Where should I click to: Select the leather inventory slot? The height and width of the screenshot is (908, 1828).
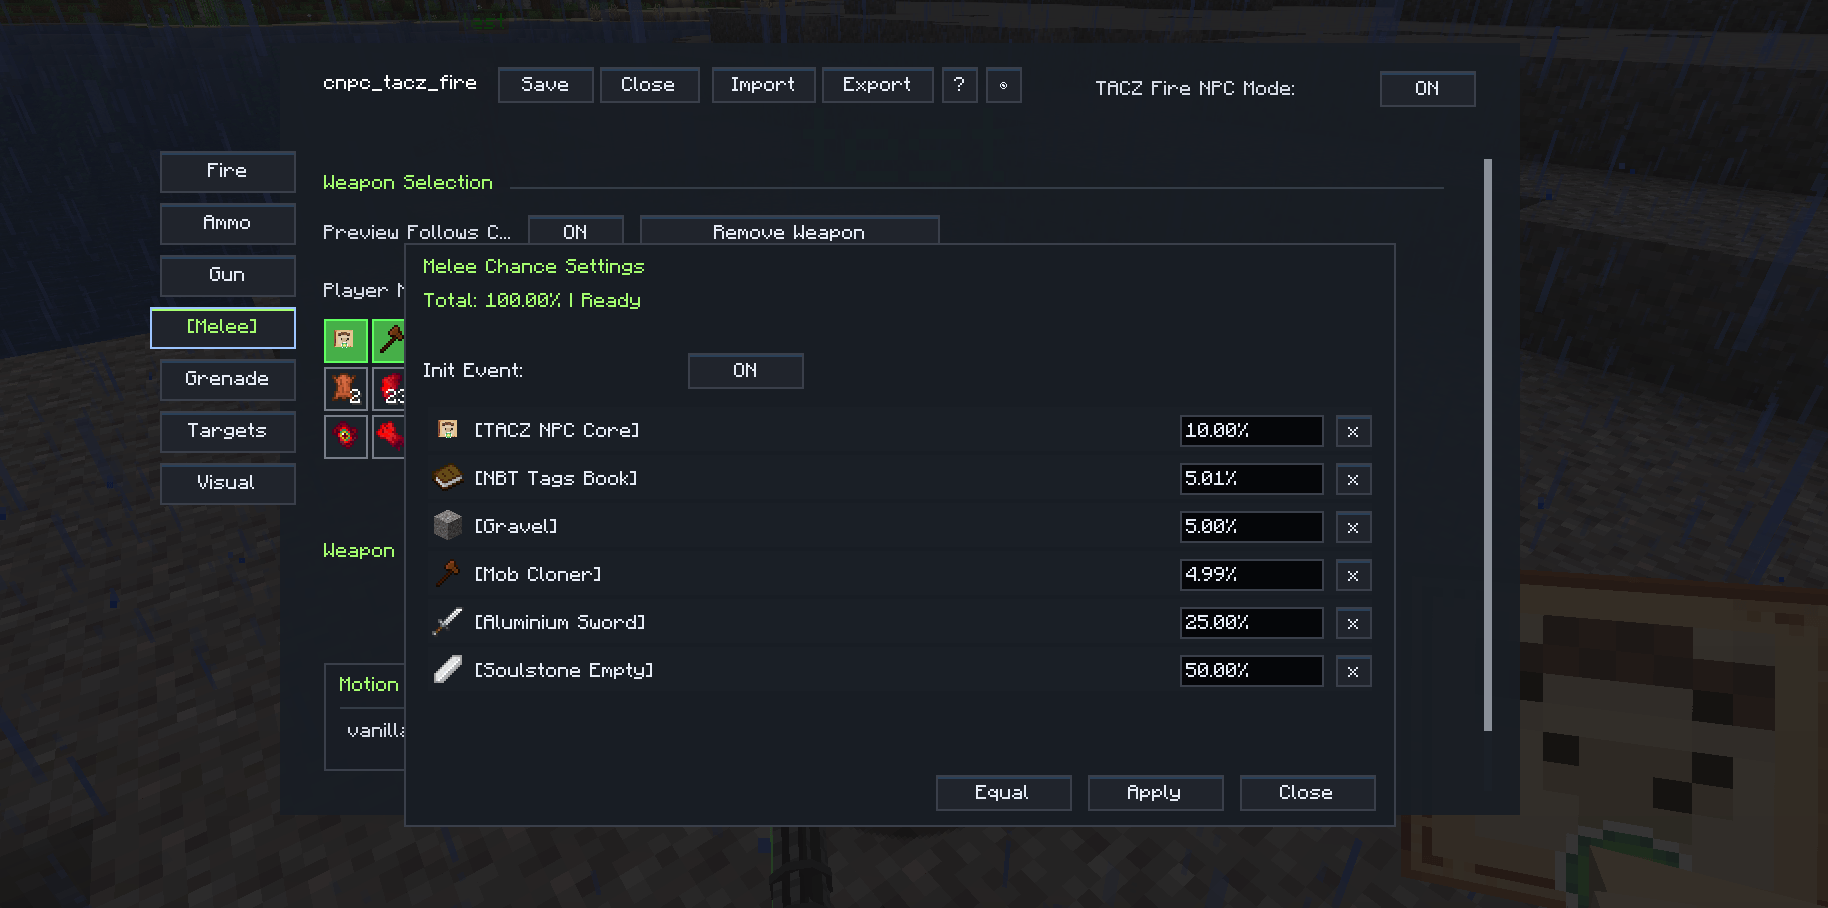(346, 389)
